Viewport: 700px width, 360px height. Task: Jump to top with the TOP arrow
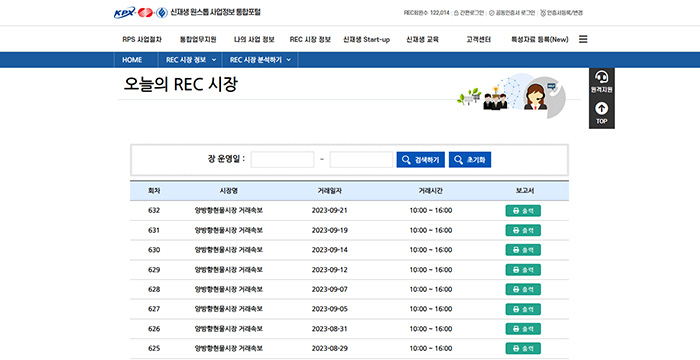(x=601, y=113)
